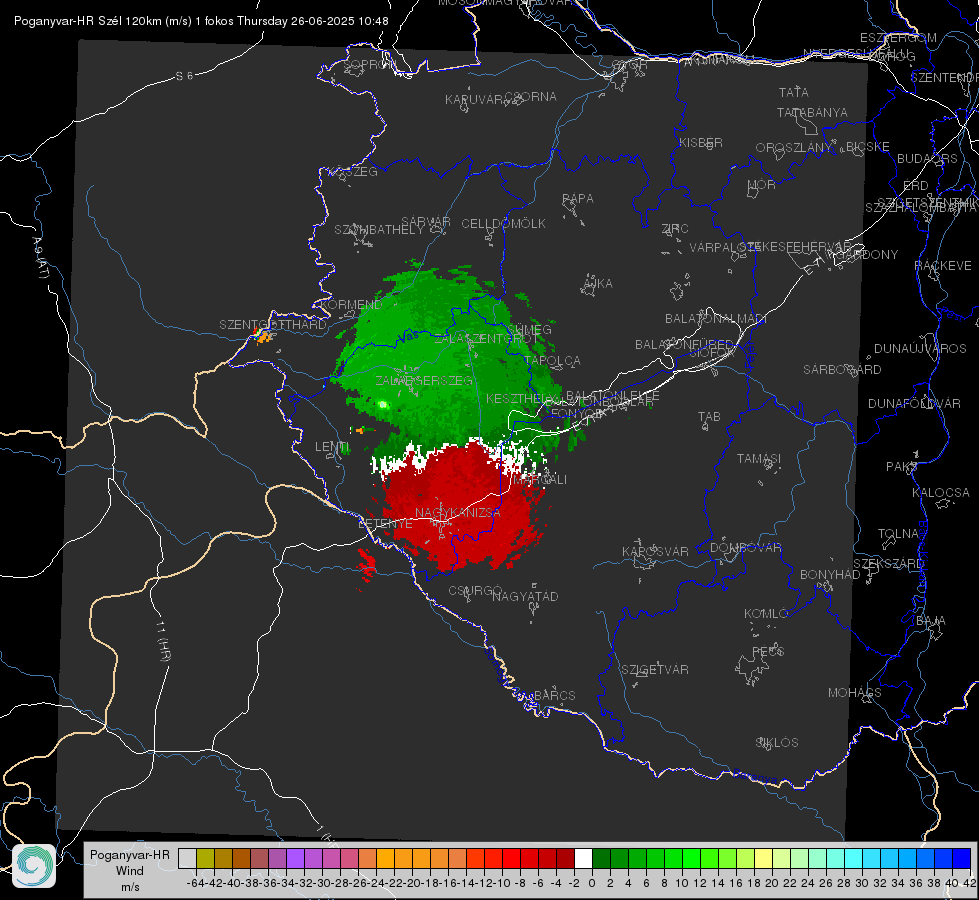Click the OROSZLANY city label
This screenshot has width=979, height=900.
click(x=794, y=148)
